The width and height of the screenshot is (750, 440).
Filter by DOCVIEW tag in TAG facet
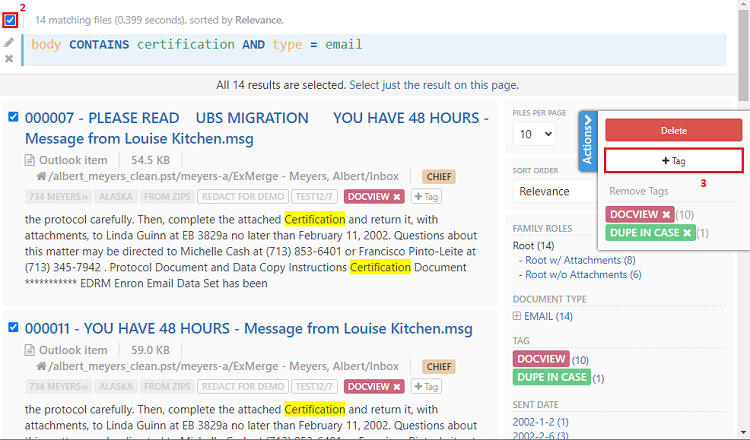coord(541,359)
